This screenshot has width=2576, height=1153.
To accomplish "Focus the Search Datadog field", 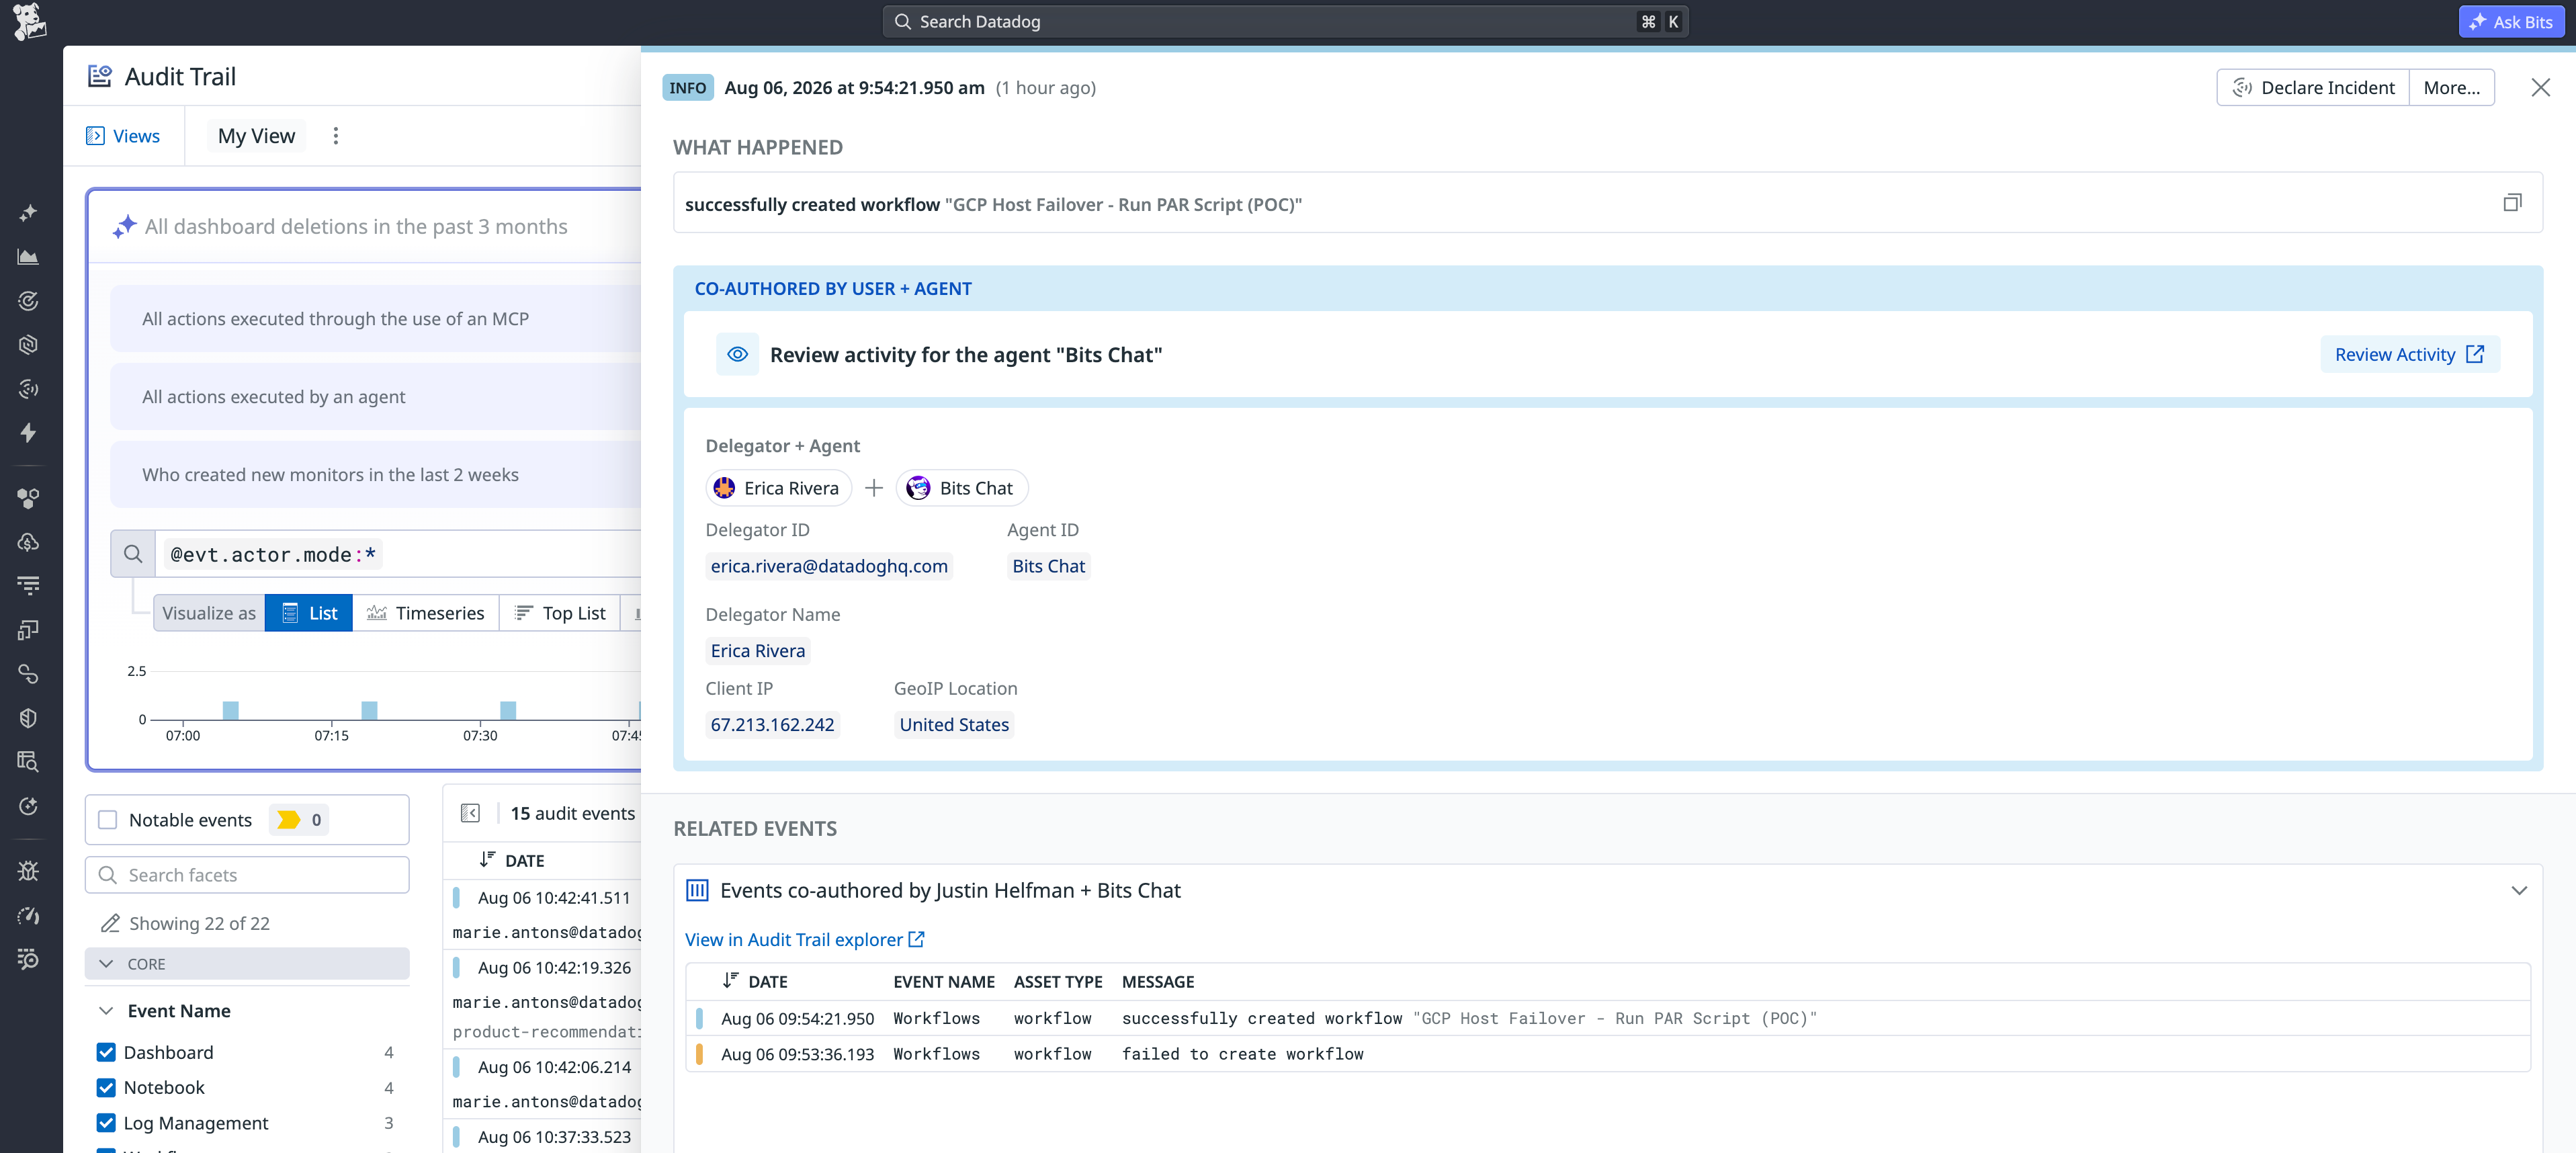I will click(x=1285, y=22).
